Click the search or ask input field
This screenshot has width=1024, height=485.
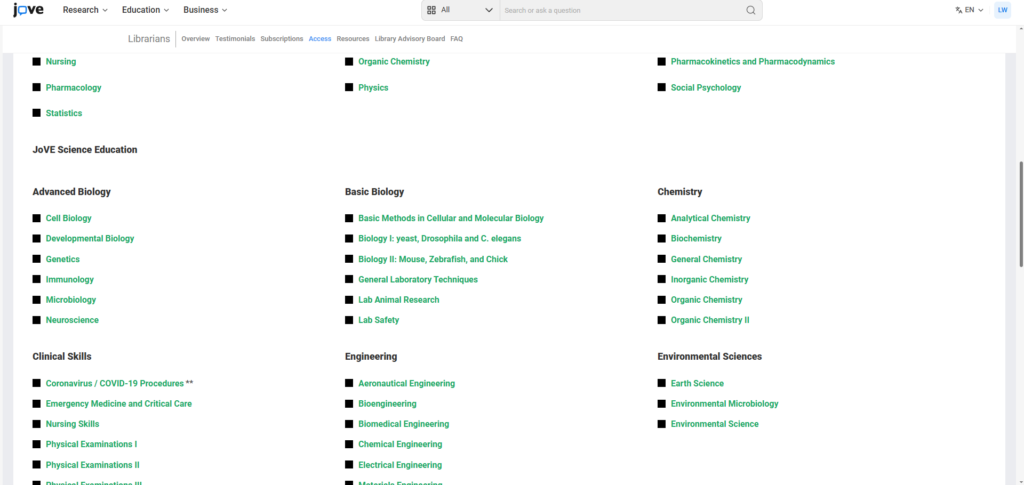(620, 10)
